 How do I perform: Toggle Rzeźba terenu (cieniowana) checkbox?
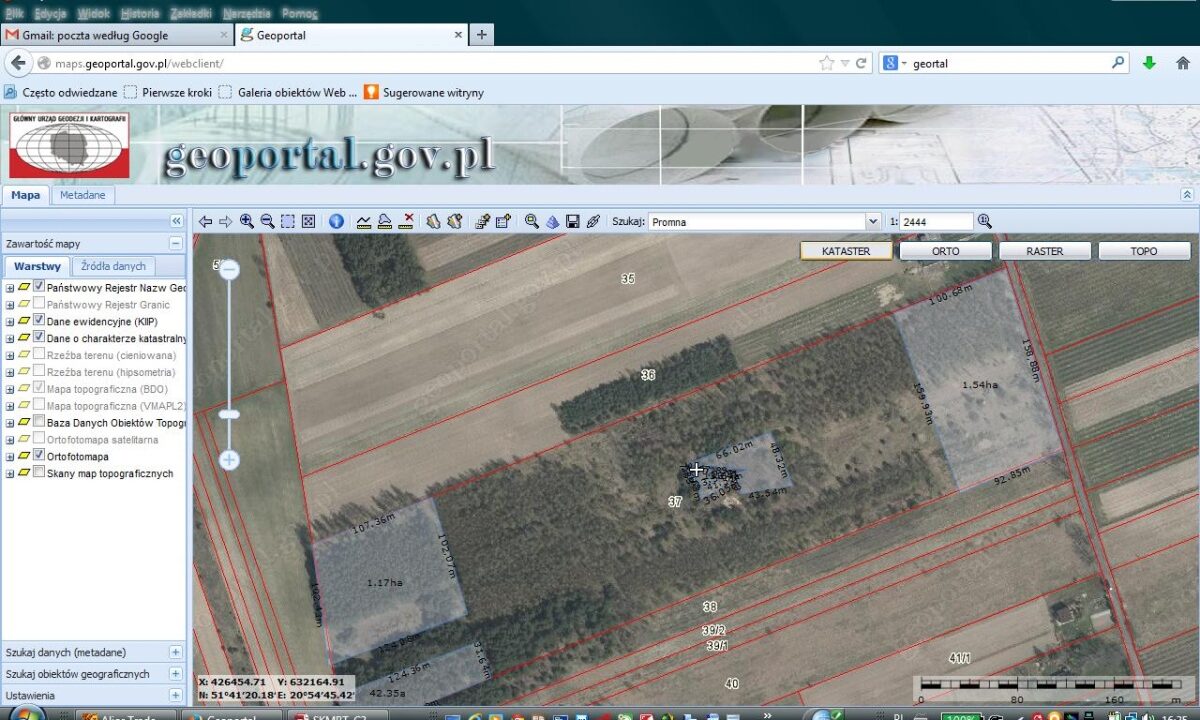39,355
